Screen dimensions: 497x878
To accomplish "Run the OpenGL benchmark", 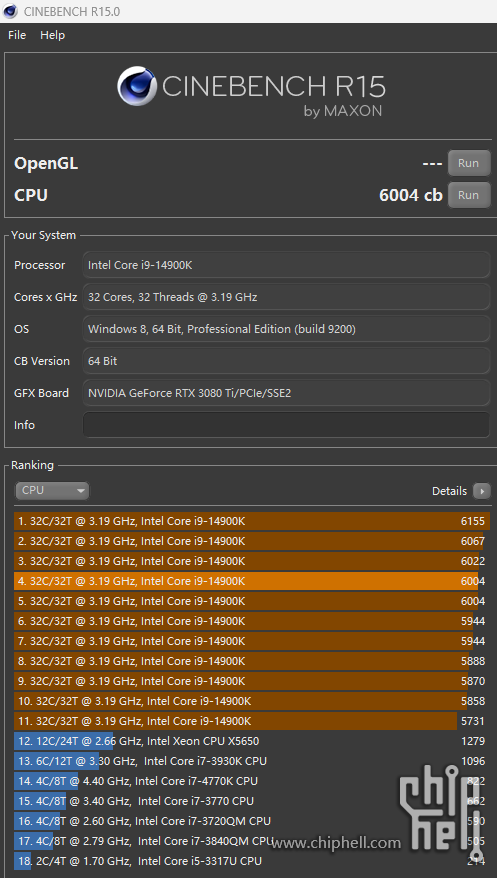I will [468, 164].
